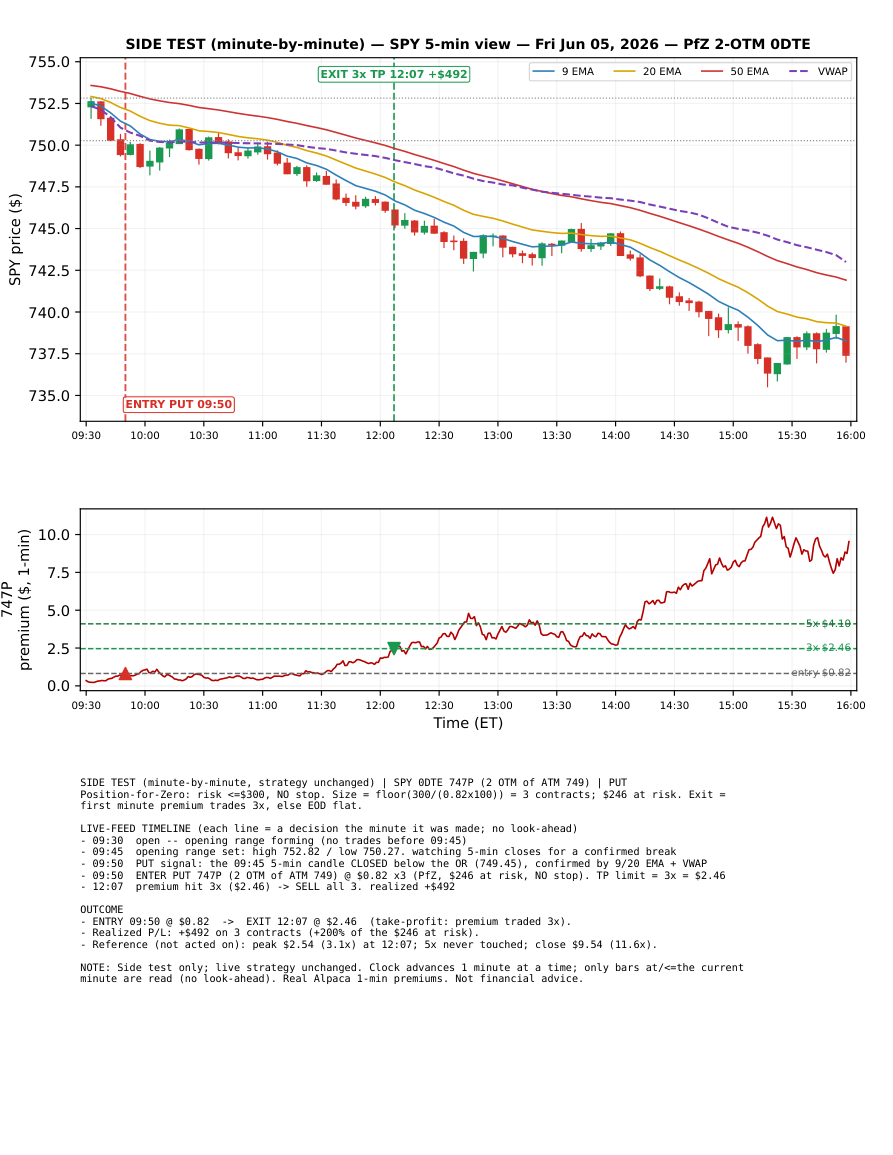This screenshot has height=1155, width=893.
Task: Click the '13:30' time tick under the premium chart
Action: point(556,705)
